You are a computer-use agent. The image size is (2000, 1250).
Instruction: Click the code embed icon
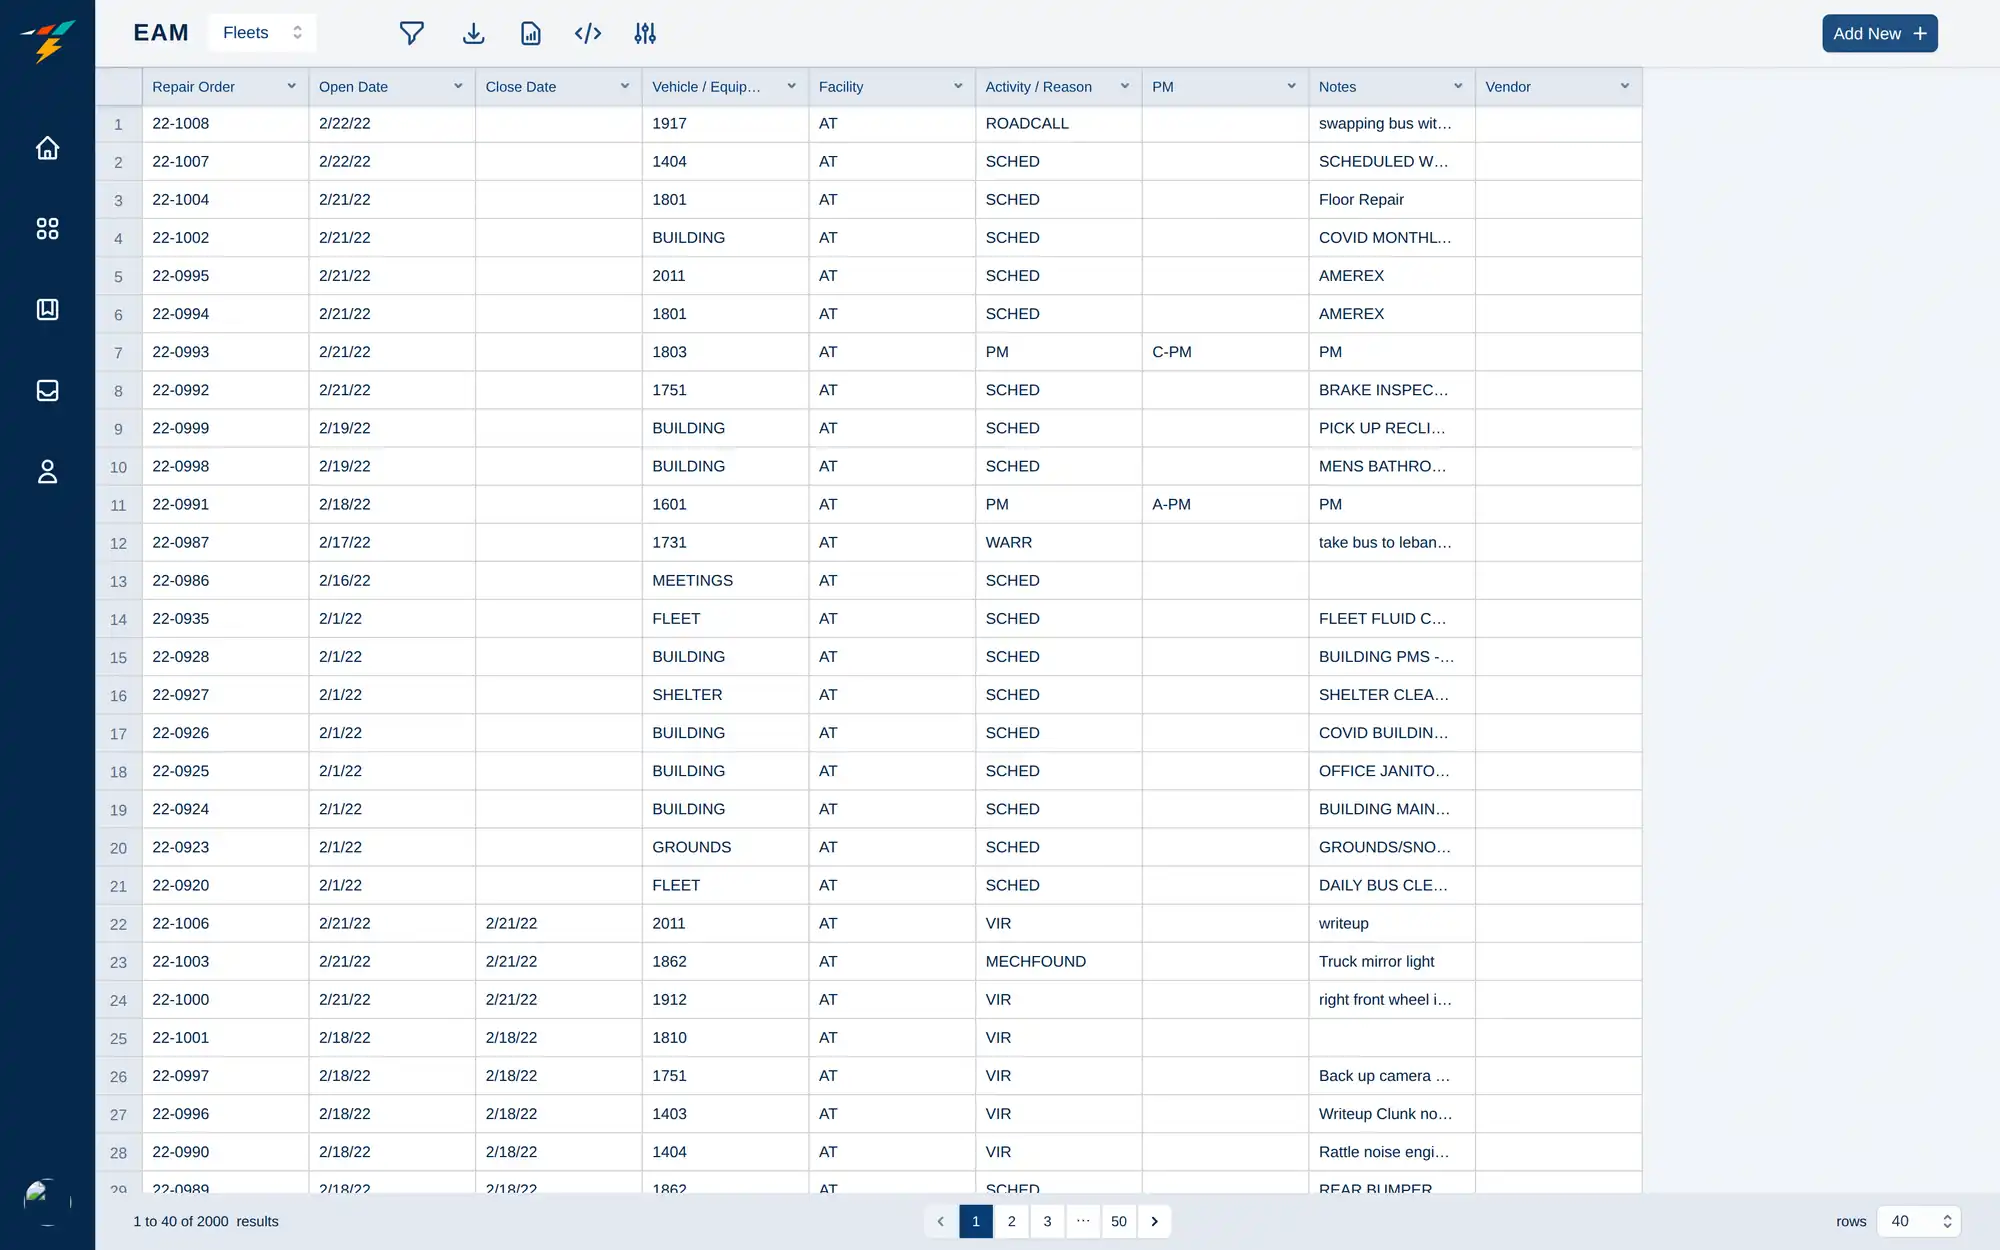[x=588, y=33]
